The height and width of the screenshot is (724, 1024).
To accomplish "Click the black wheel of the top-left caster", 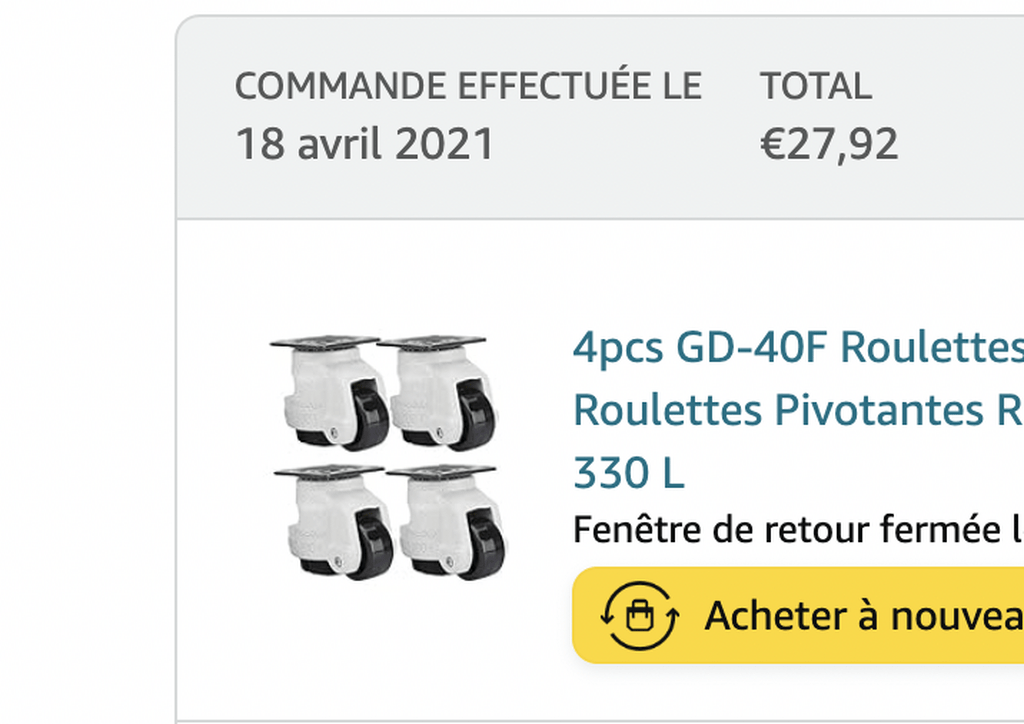I will tap(369, 414).
